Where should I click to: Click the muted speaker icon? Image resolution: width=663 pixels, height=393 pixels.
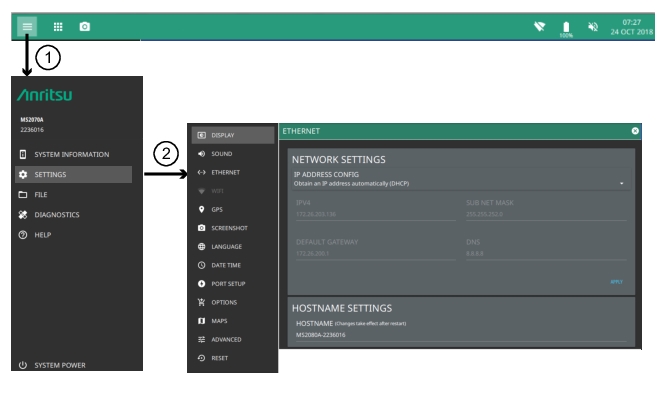(x=593, y=27)
